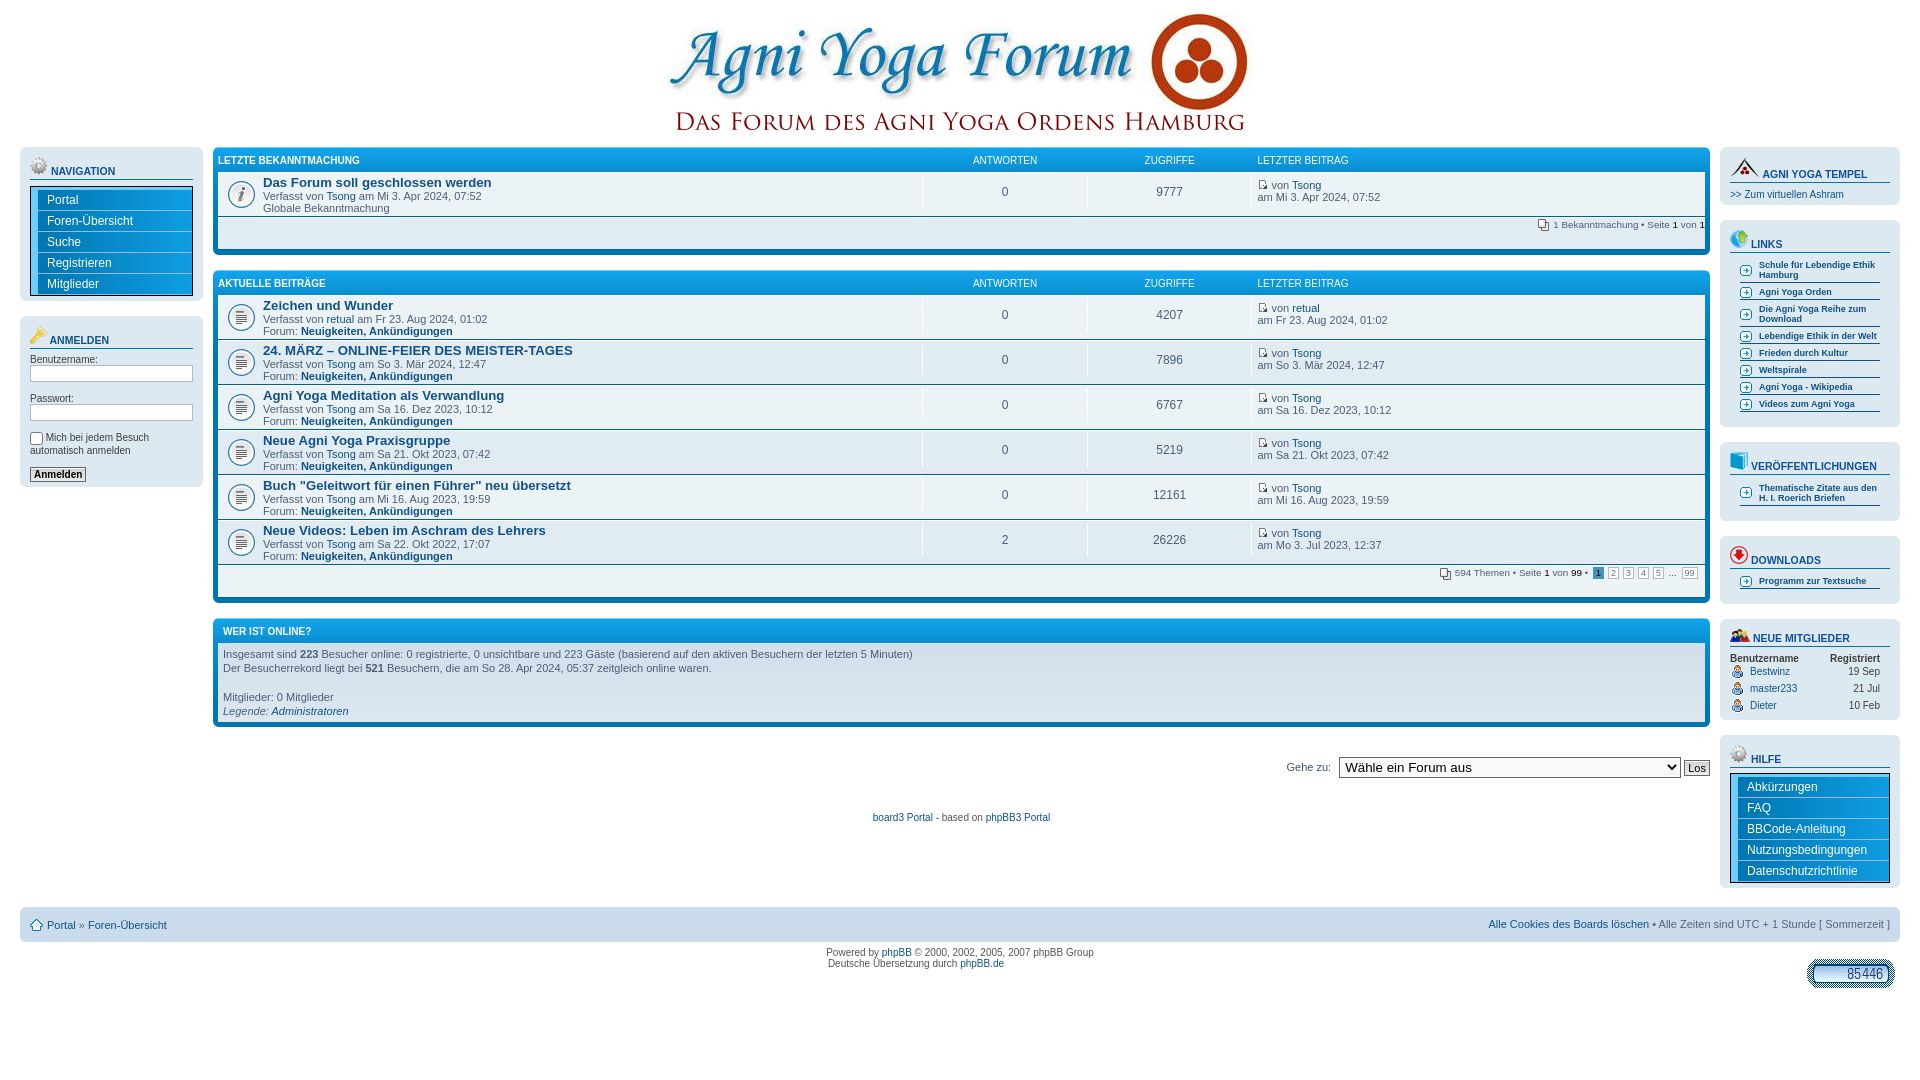Focus the Benutzername input field

pos(111,373)
